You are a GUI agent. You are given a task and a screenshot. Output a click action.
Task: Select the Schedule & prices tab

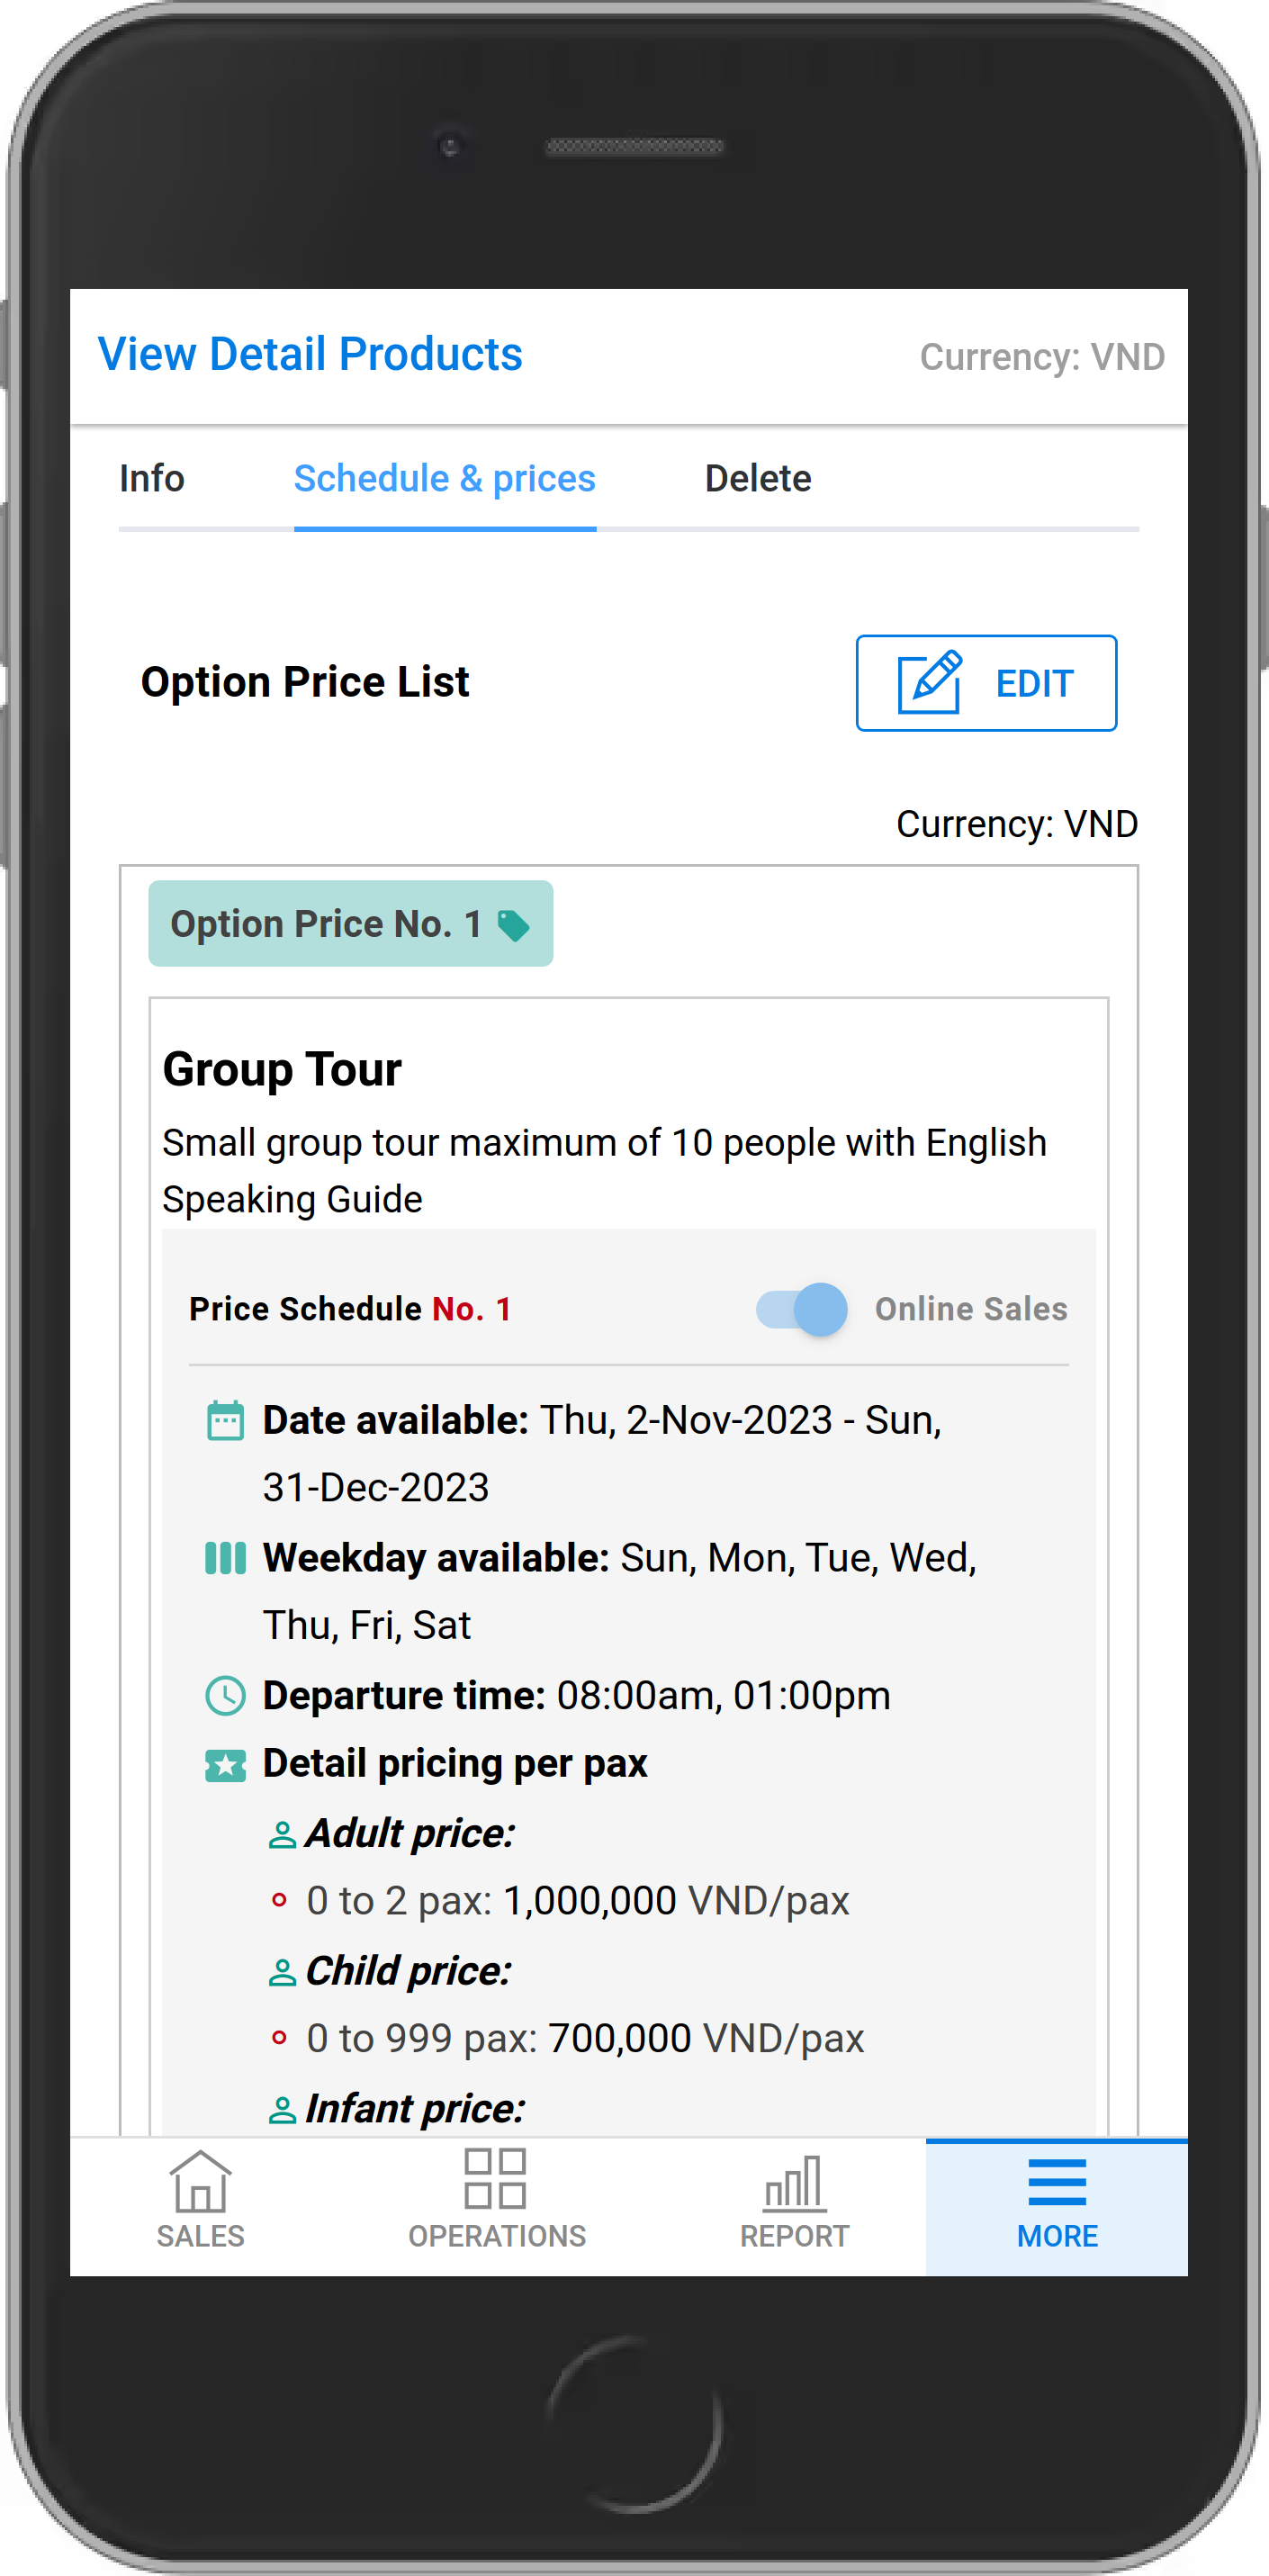(x=443, y=478)
